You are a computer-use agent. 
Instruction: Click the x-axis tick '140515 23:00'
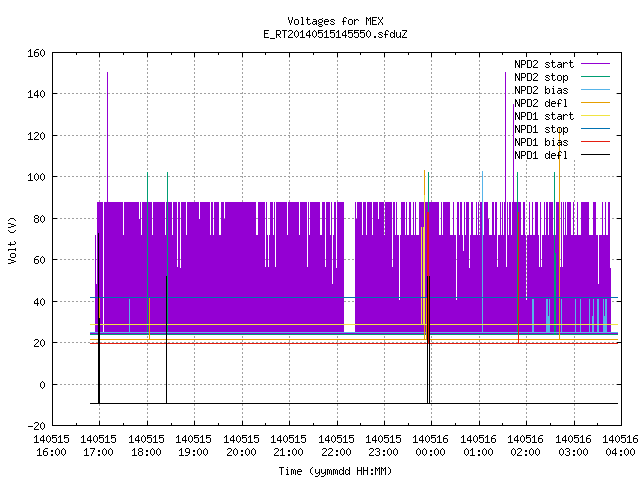click(x=383, y=446)
